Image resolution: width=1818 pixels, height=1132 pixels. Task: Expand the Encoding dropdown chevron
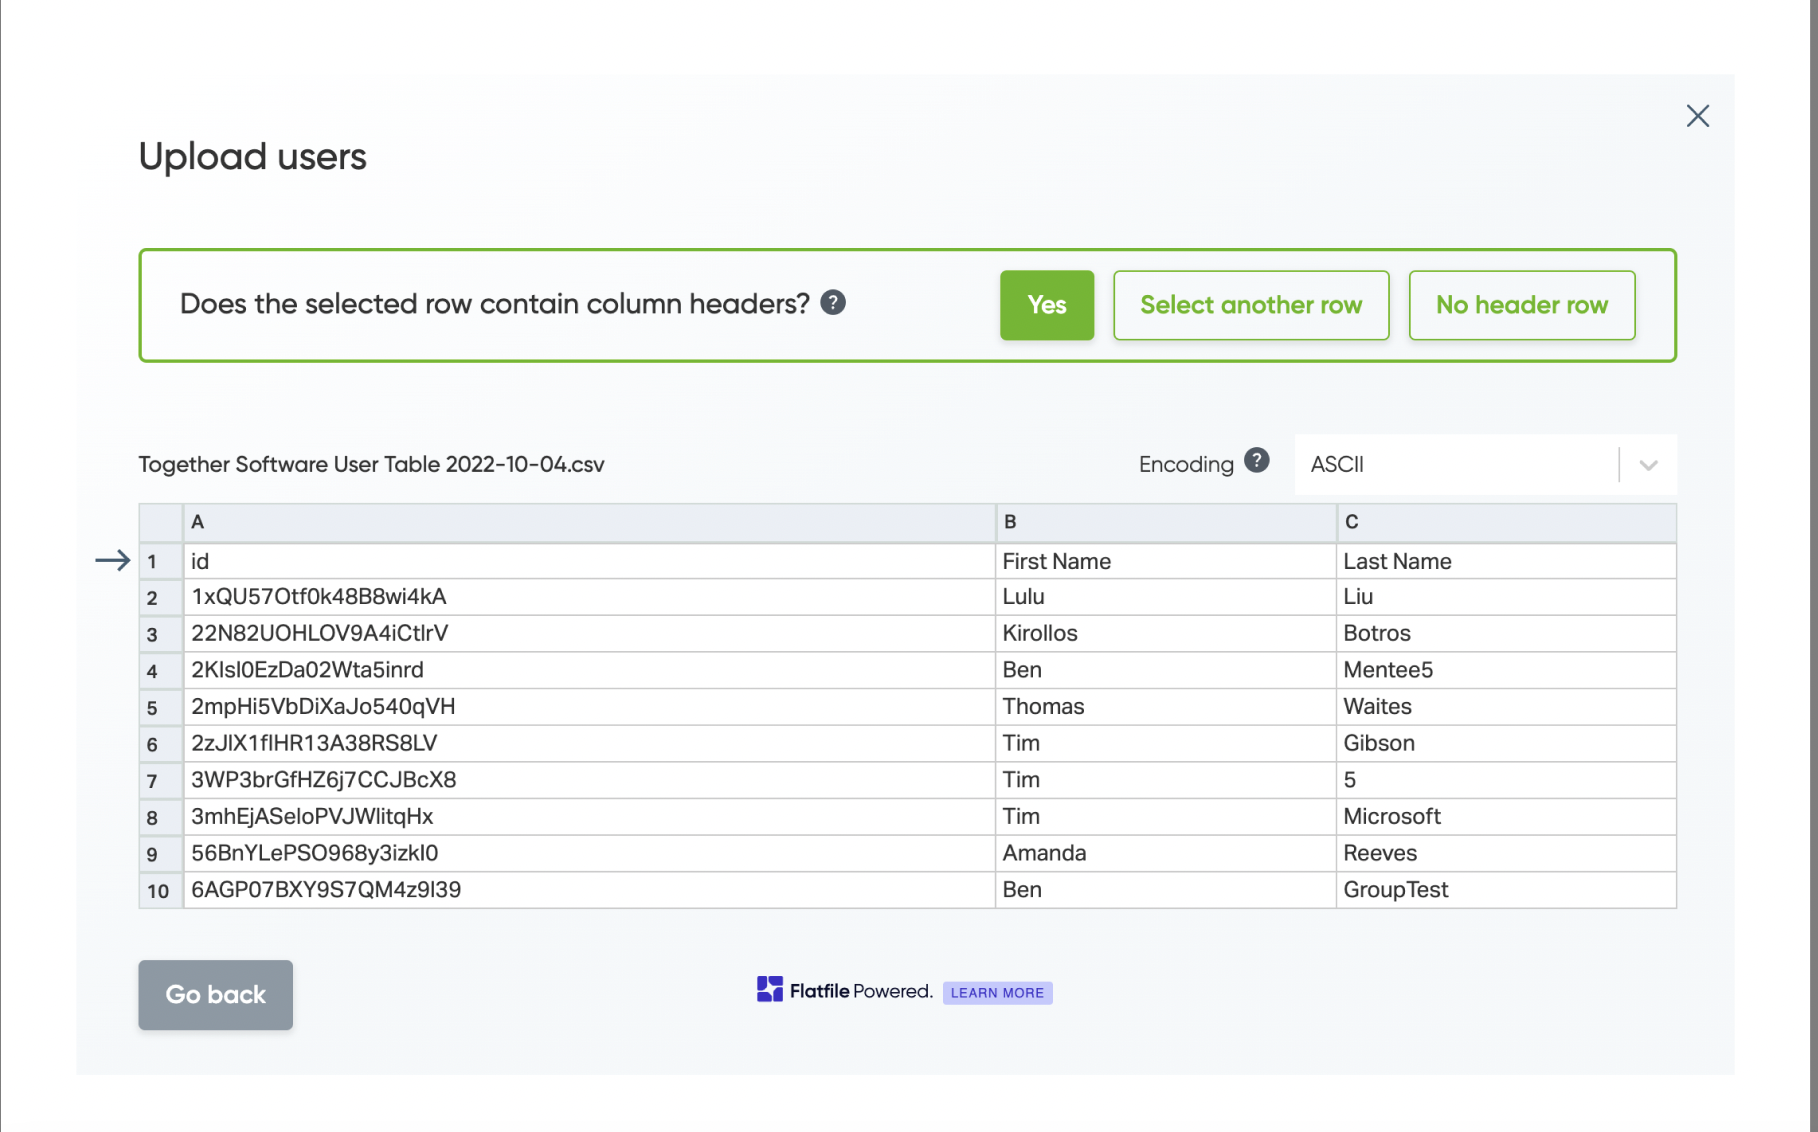tap(1649, 465)
